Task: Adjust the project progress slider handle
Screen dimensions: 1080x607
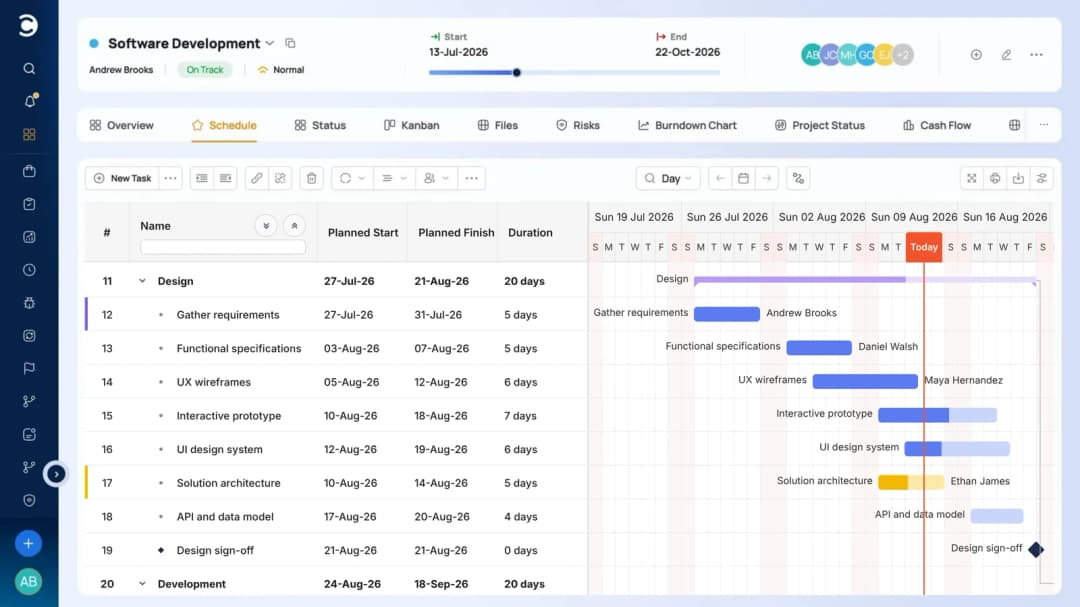Action: point(517,72)
